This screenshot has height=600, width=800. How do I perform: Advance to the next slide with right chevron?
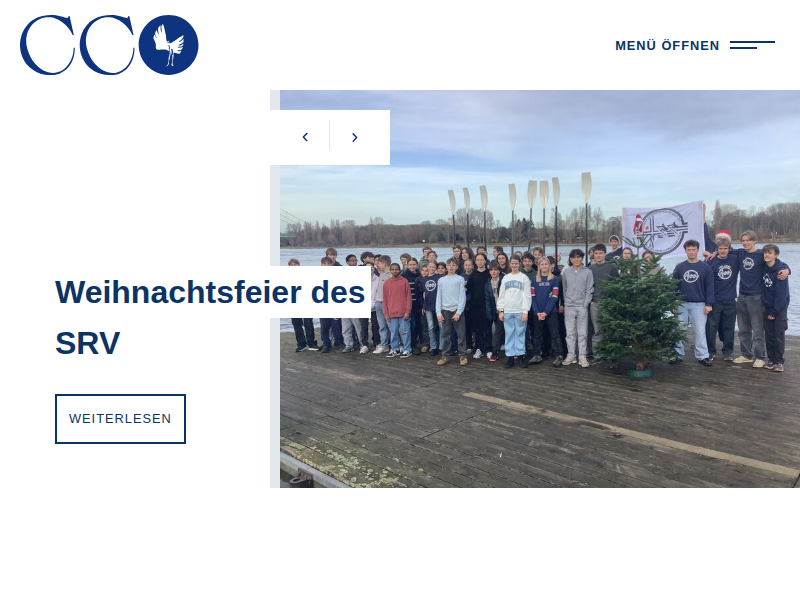tap(355, 137)
